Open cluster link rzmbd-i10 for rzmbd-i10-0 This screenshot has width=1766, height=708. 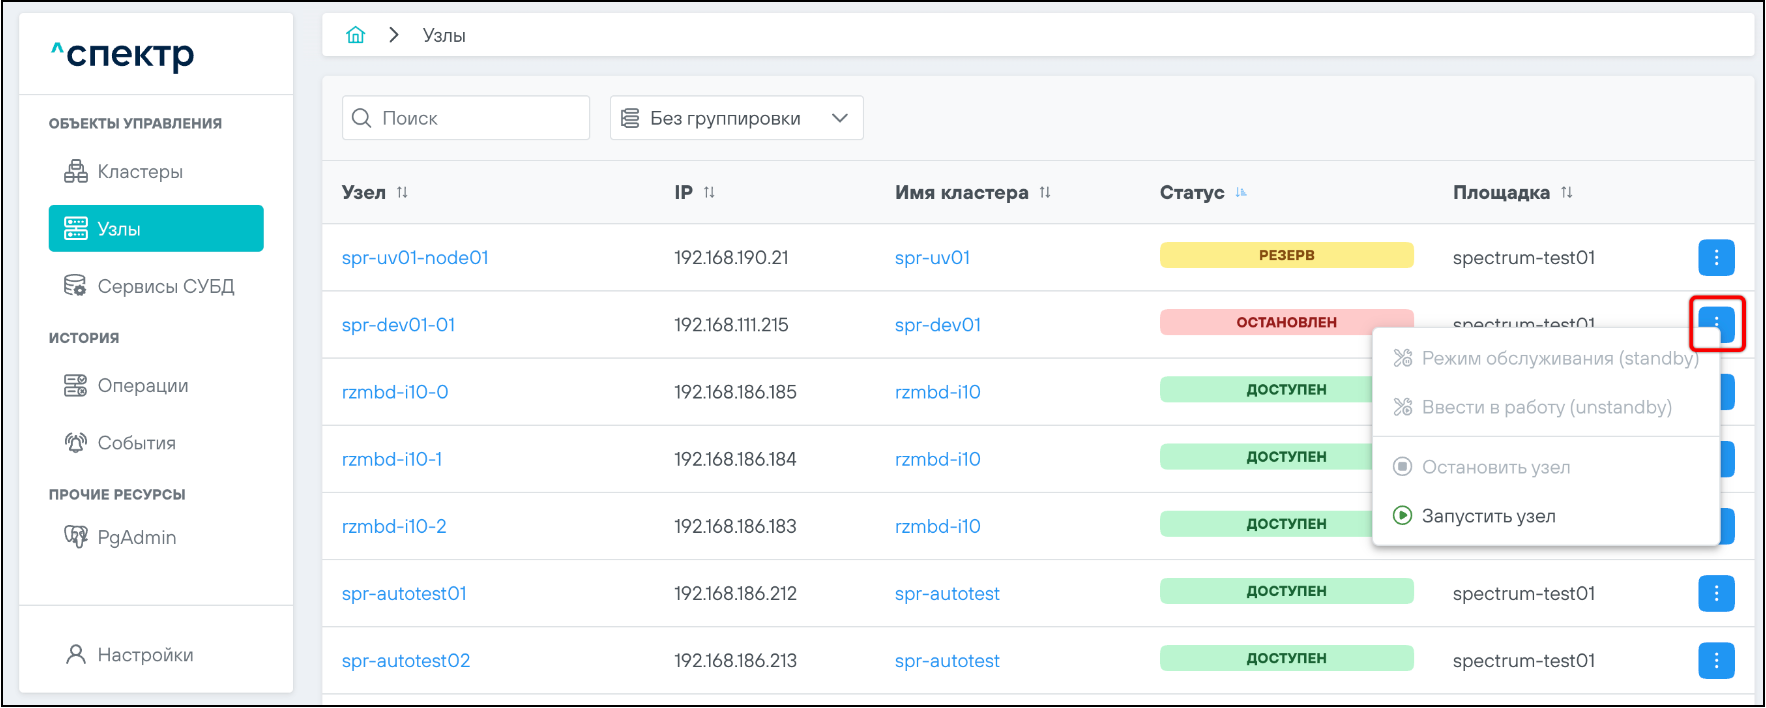[x=937, y=392]
